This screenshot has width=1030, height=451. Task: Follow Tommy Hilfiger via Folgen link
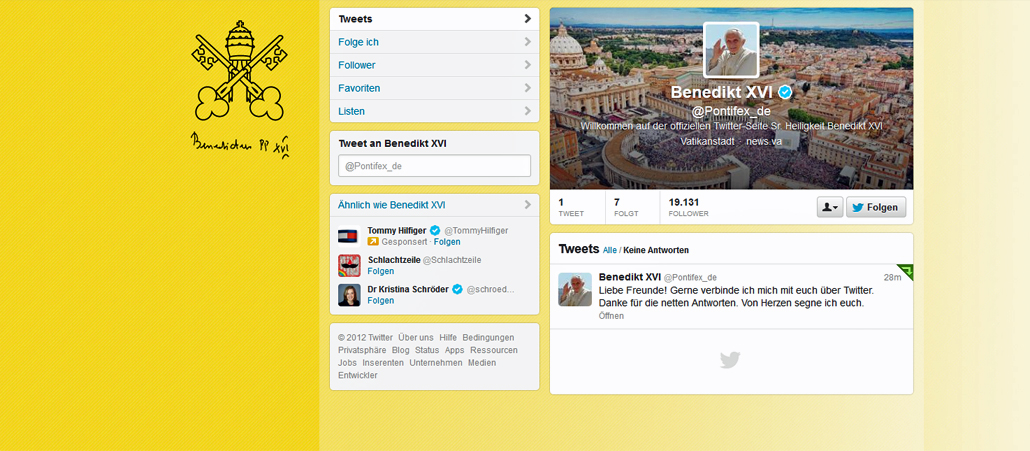tap(447, 242)
